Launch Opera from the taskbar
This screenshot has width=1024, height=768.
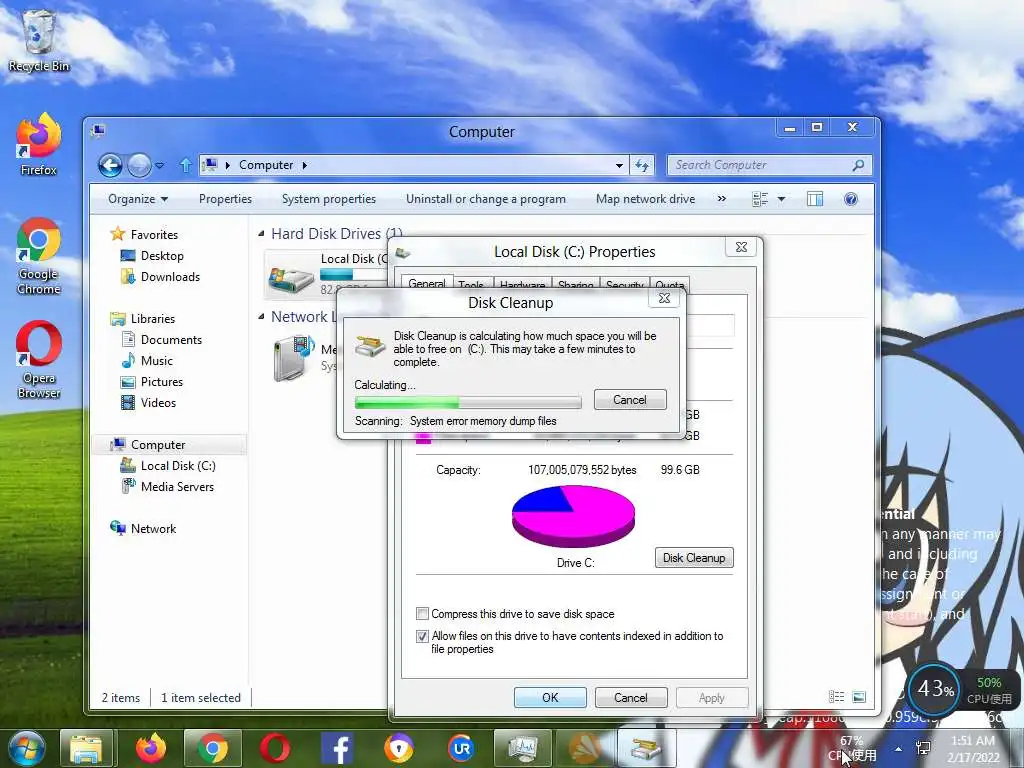[x=275, y=748]
